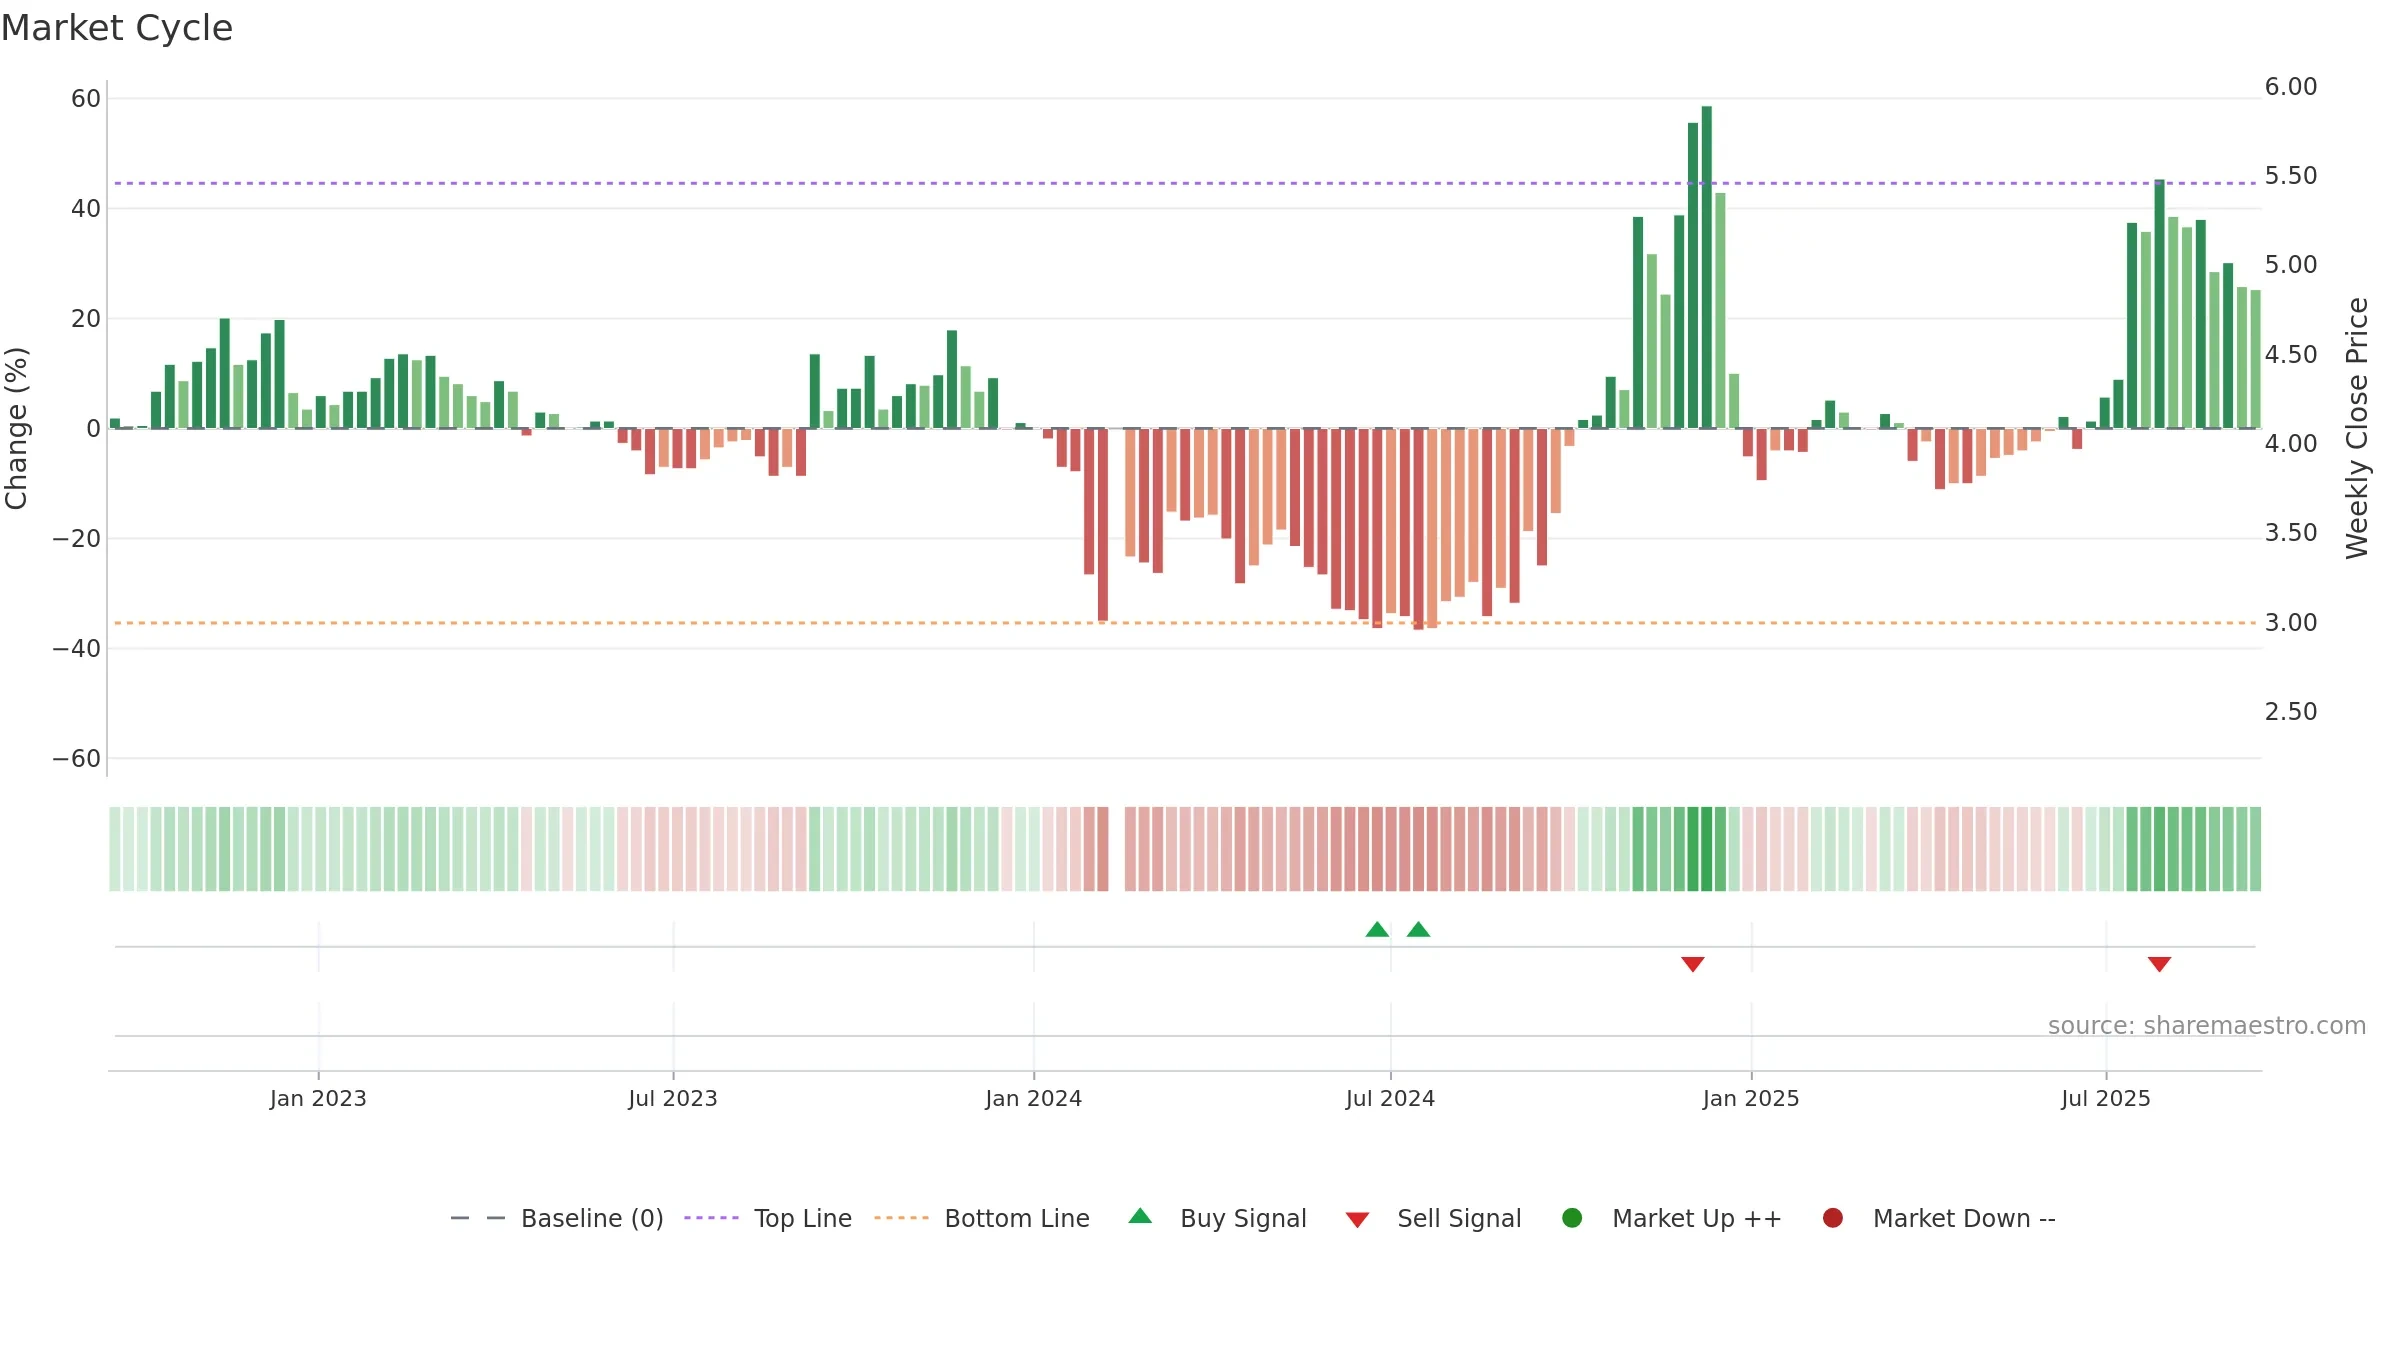2400x1350 pixels.
Task: Click the Jul 2023 axis label
Action: (x=673, y=1099)
